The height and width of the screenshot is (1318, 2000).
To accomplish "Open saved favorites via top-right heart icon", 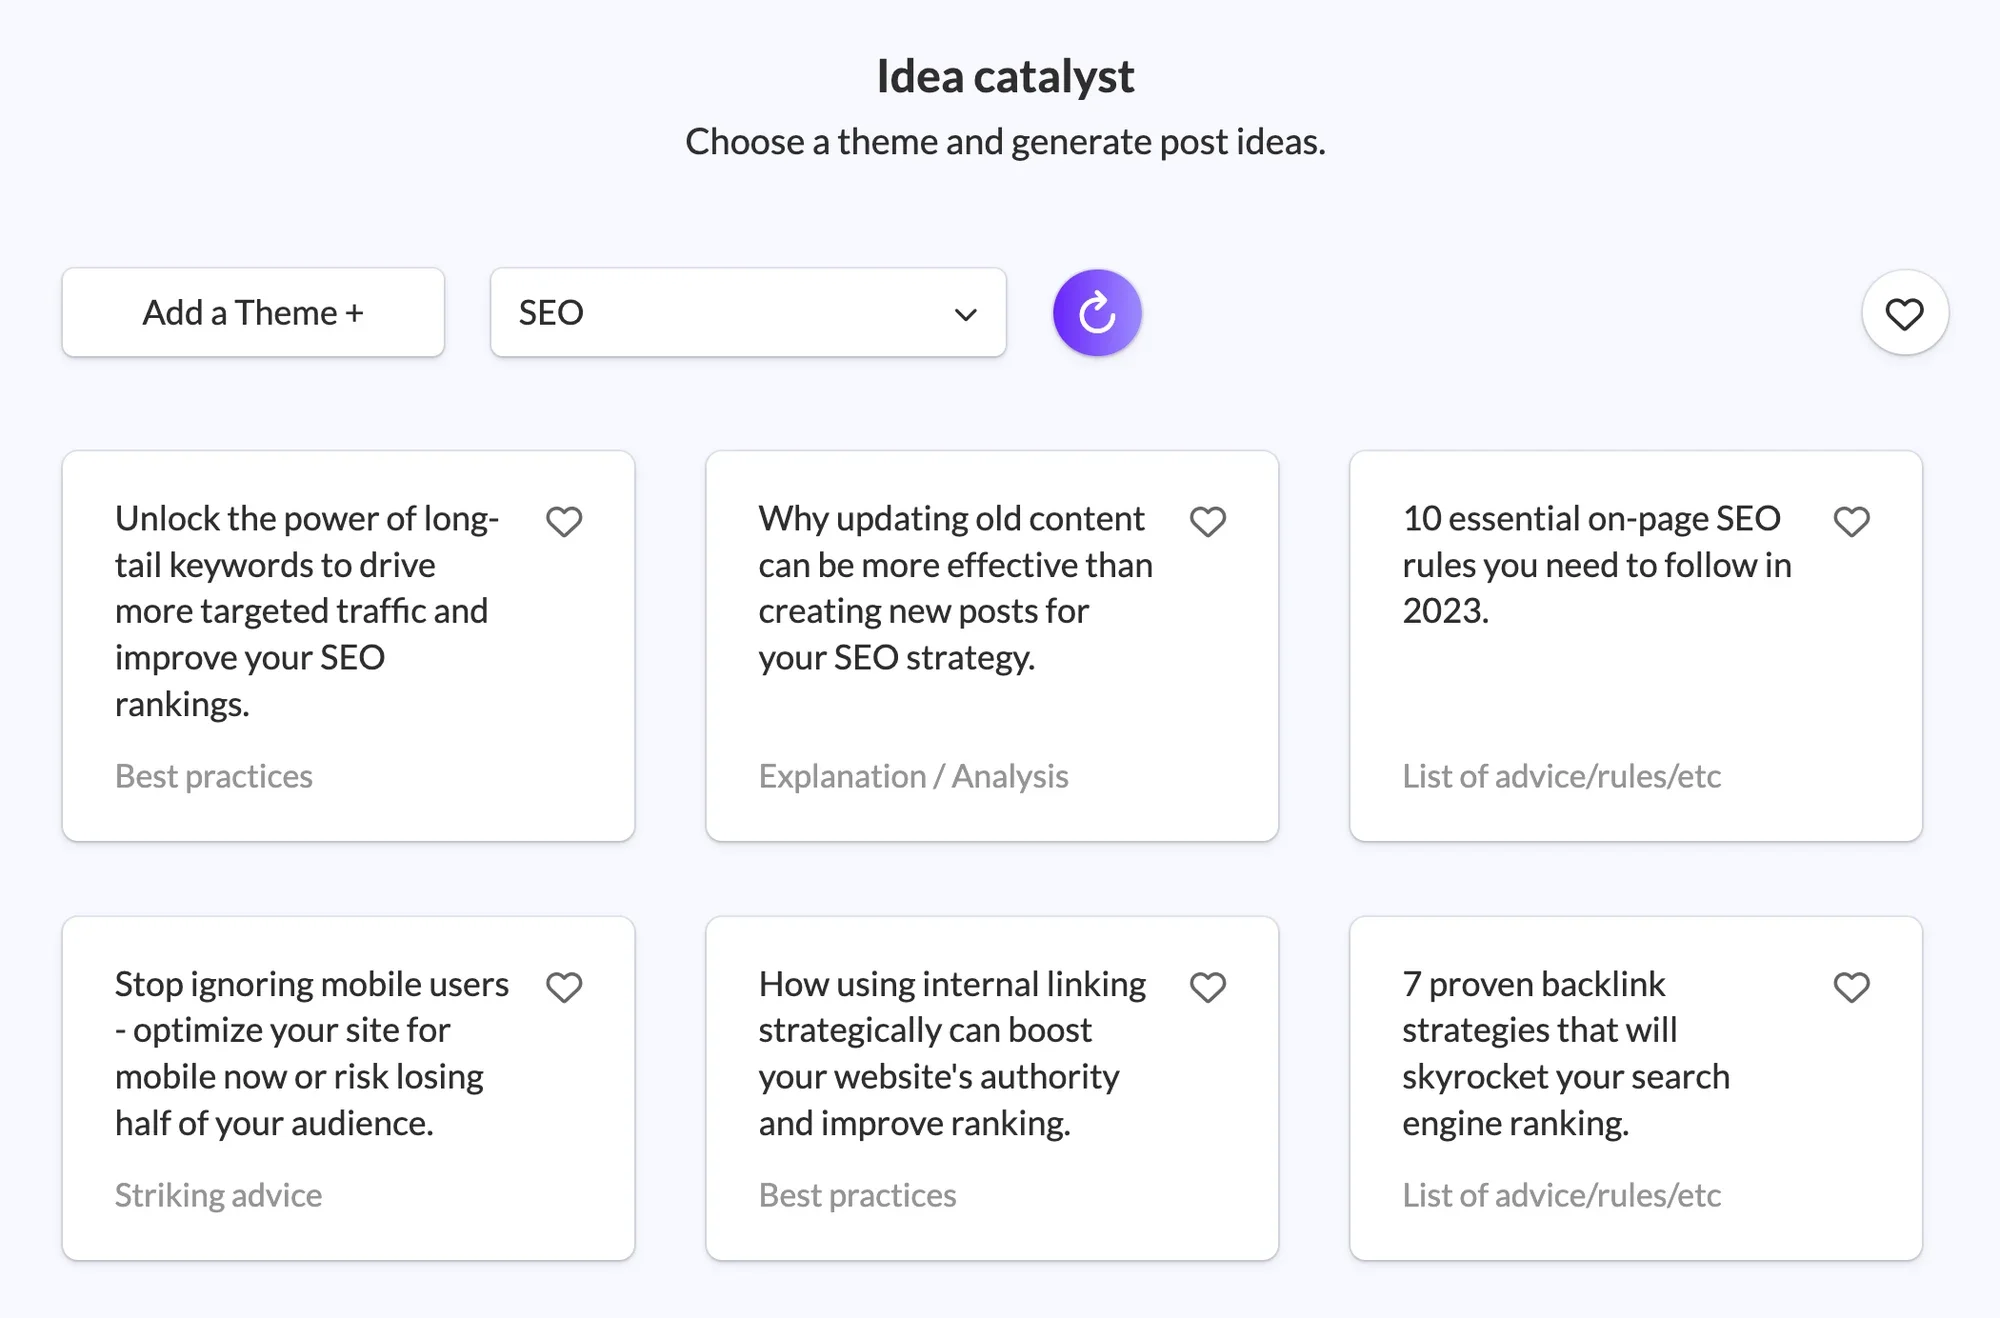I will [x=1904, y=312].
